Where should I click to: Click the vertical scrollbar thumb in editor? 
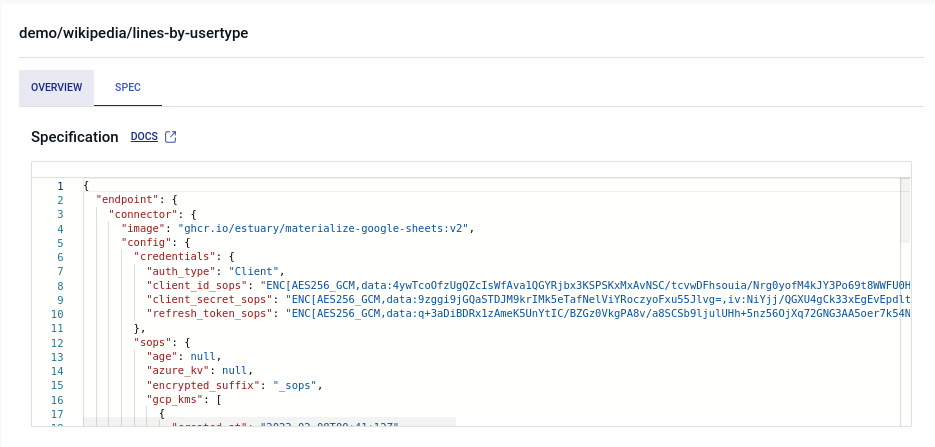coord(905,211)
